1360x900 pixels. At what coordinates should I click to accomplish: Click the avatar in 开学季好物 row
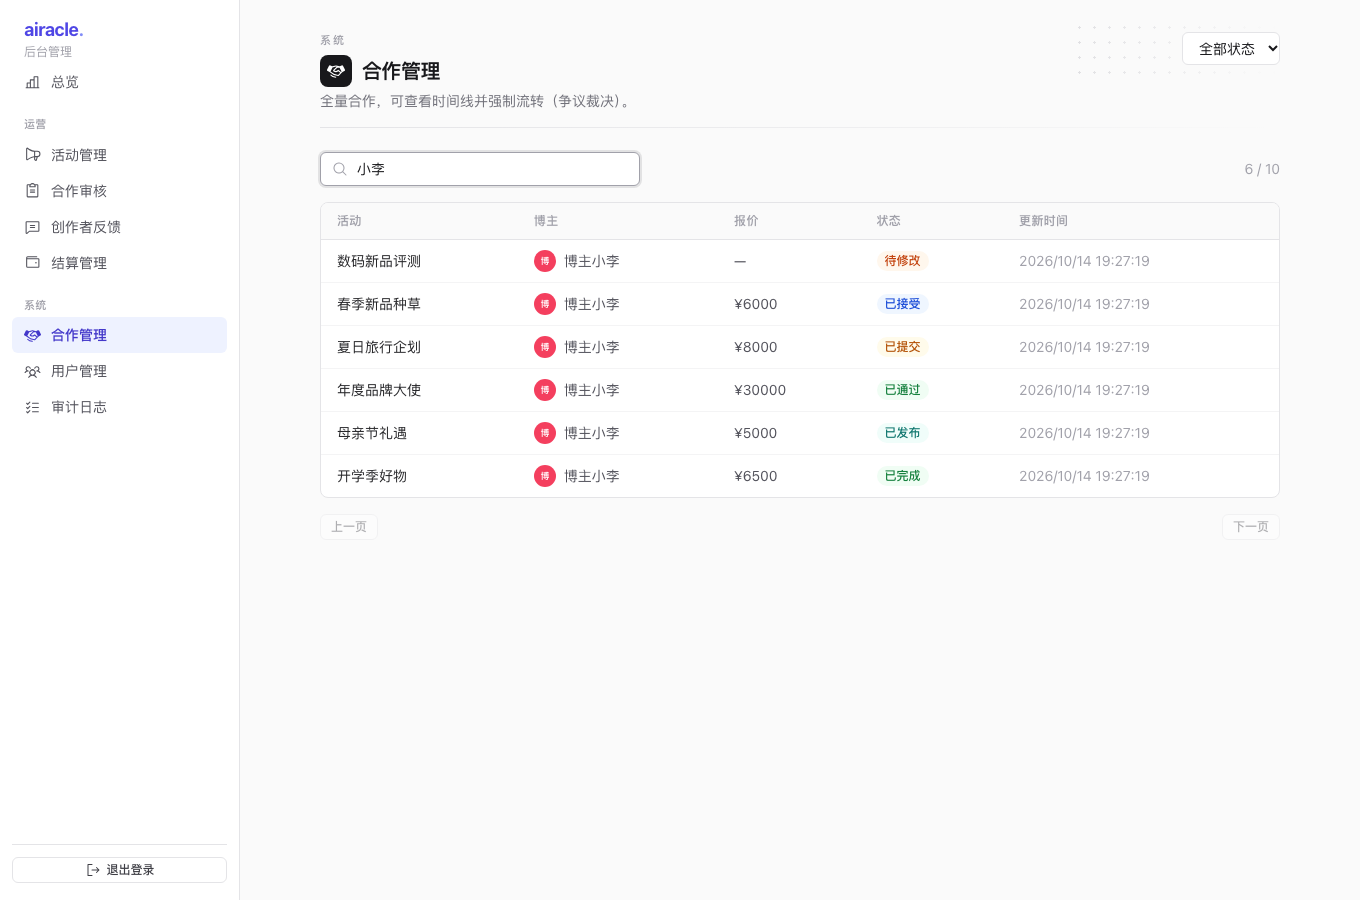pyautogui.click(x=545, y=476)
